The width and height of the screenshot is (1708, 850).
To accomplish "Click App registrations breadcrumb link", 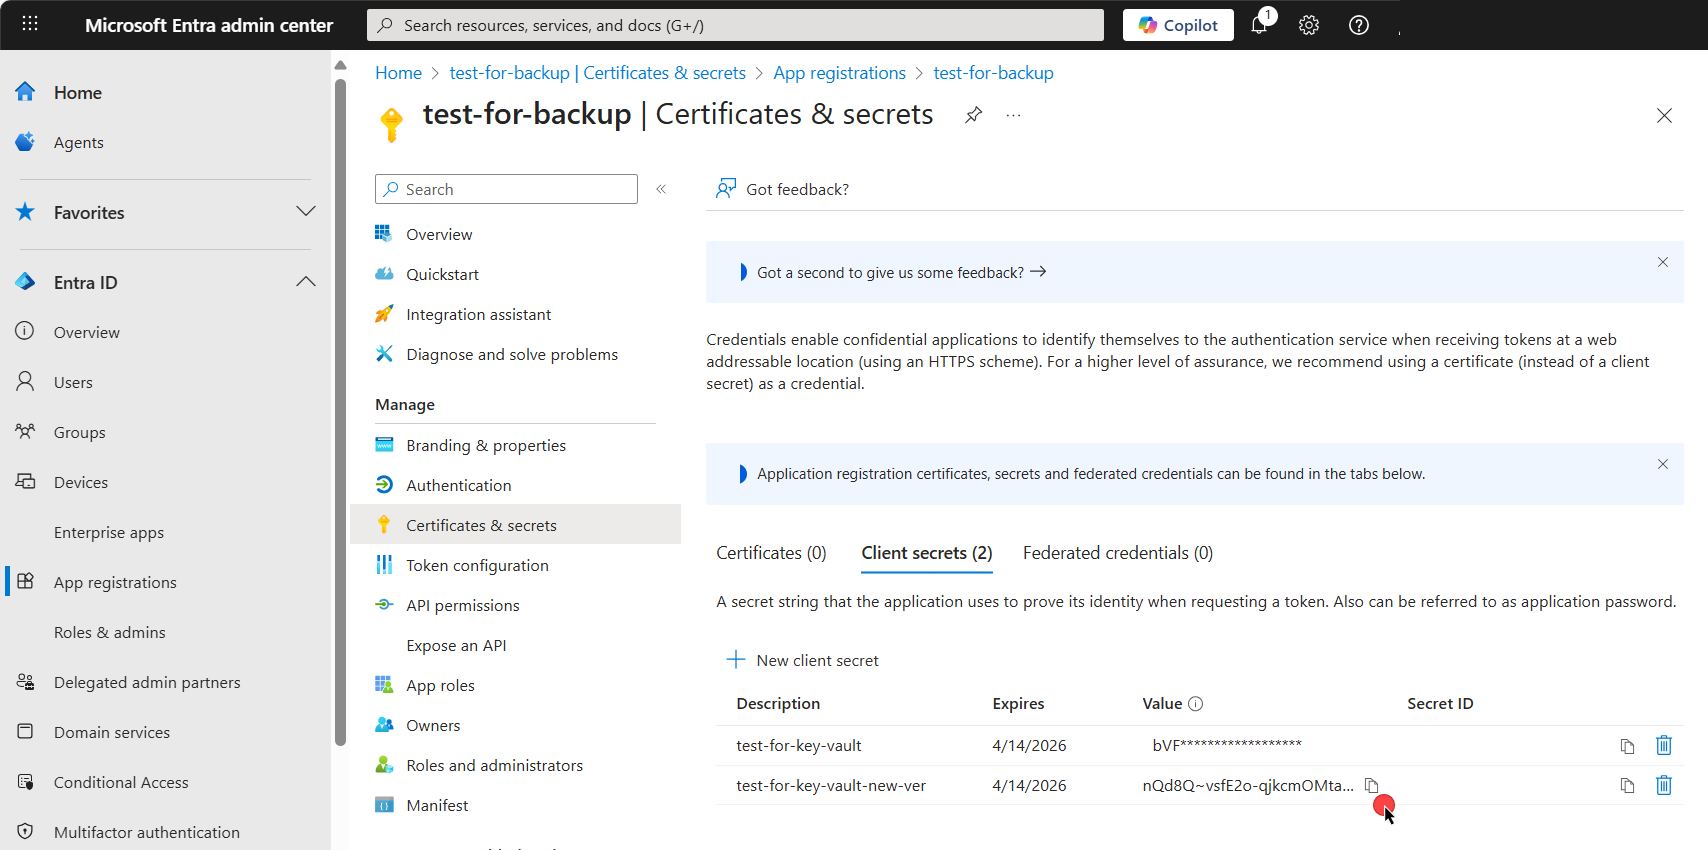I will point(839,73).
